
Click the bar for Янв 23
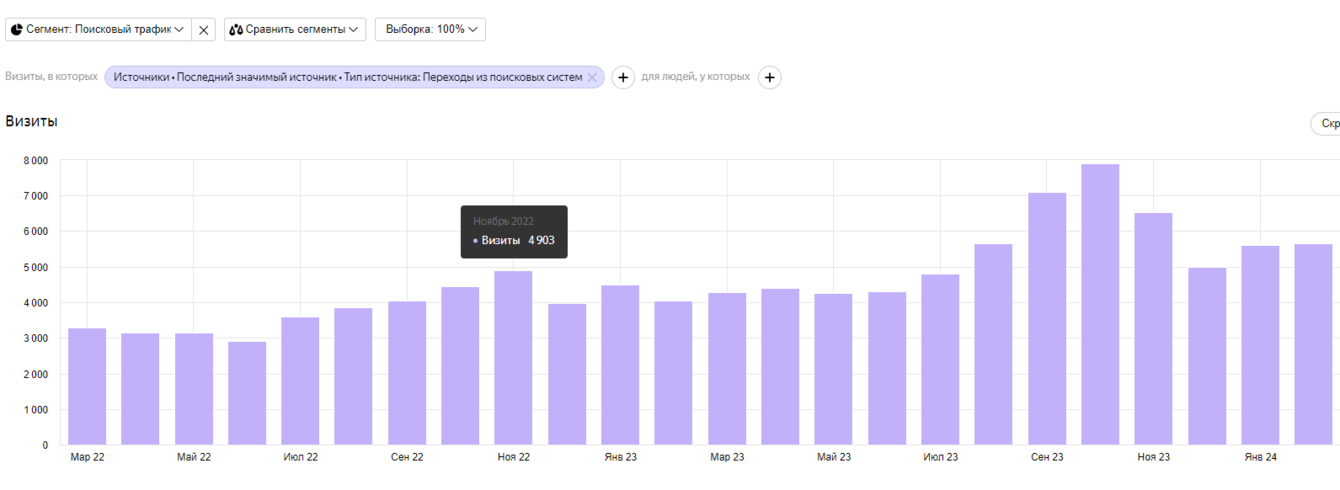pyautogui.click(x=620, y=365)
